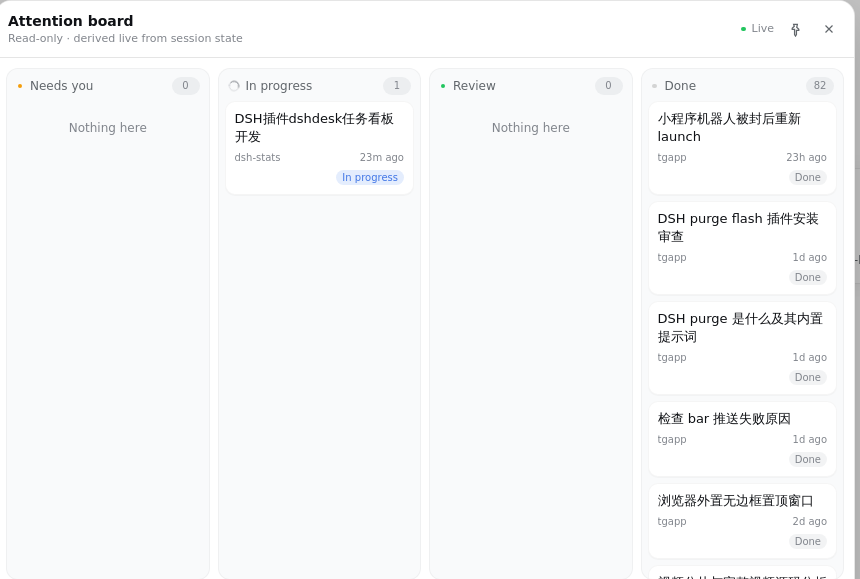Open the DSH purge 是什么及其内置提示词 card
This screenshot has width=860, height=579.
tap(742, 348)
